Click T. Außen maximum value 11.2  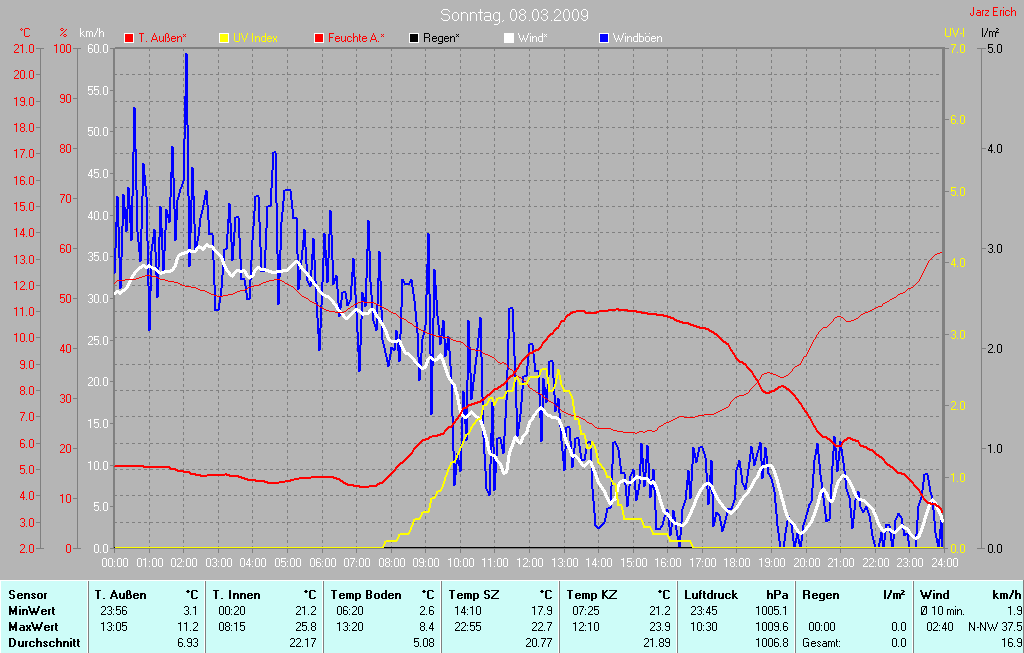point(188,626)
